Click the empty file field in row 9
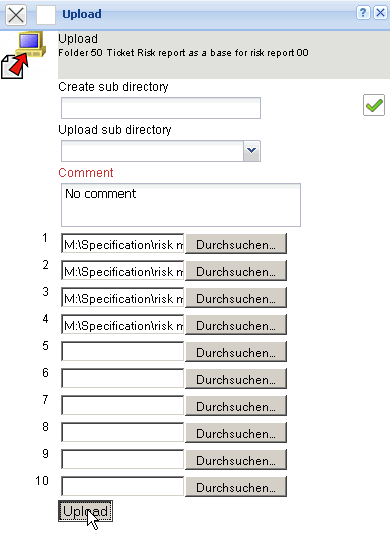Image resolution: width=390 pixels, height=548 pixels. point(123,460)
